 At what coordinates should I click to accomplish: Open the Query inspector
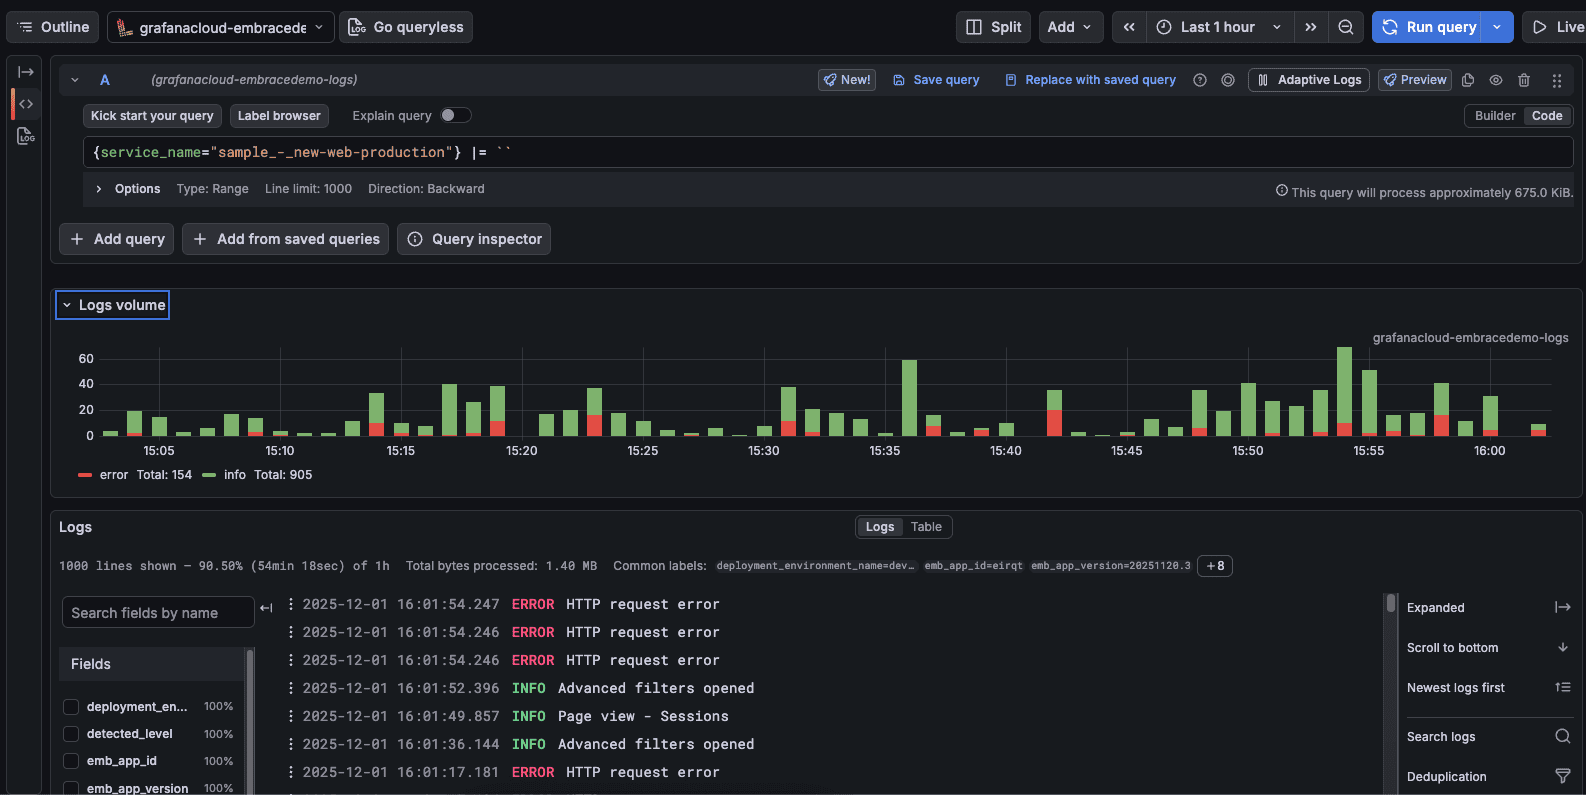point(474,239)
